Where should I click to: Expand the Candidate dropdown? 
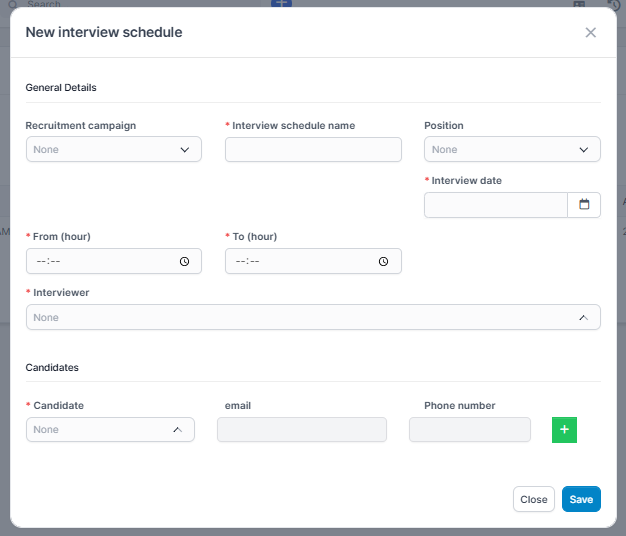click(x=110, y=429)
